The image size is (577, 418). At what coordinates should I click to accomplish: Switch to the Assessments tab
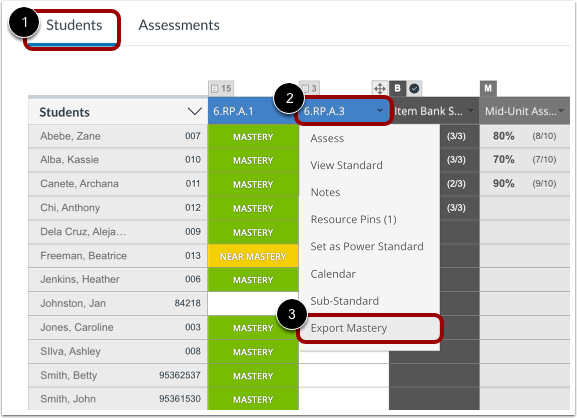point(179,25)
